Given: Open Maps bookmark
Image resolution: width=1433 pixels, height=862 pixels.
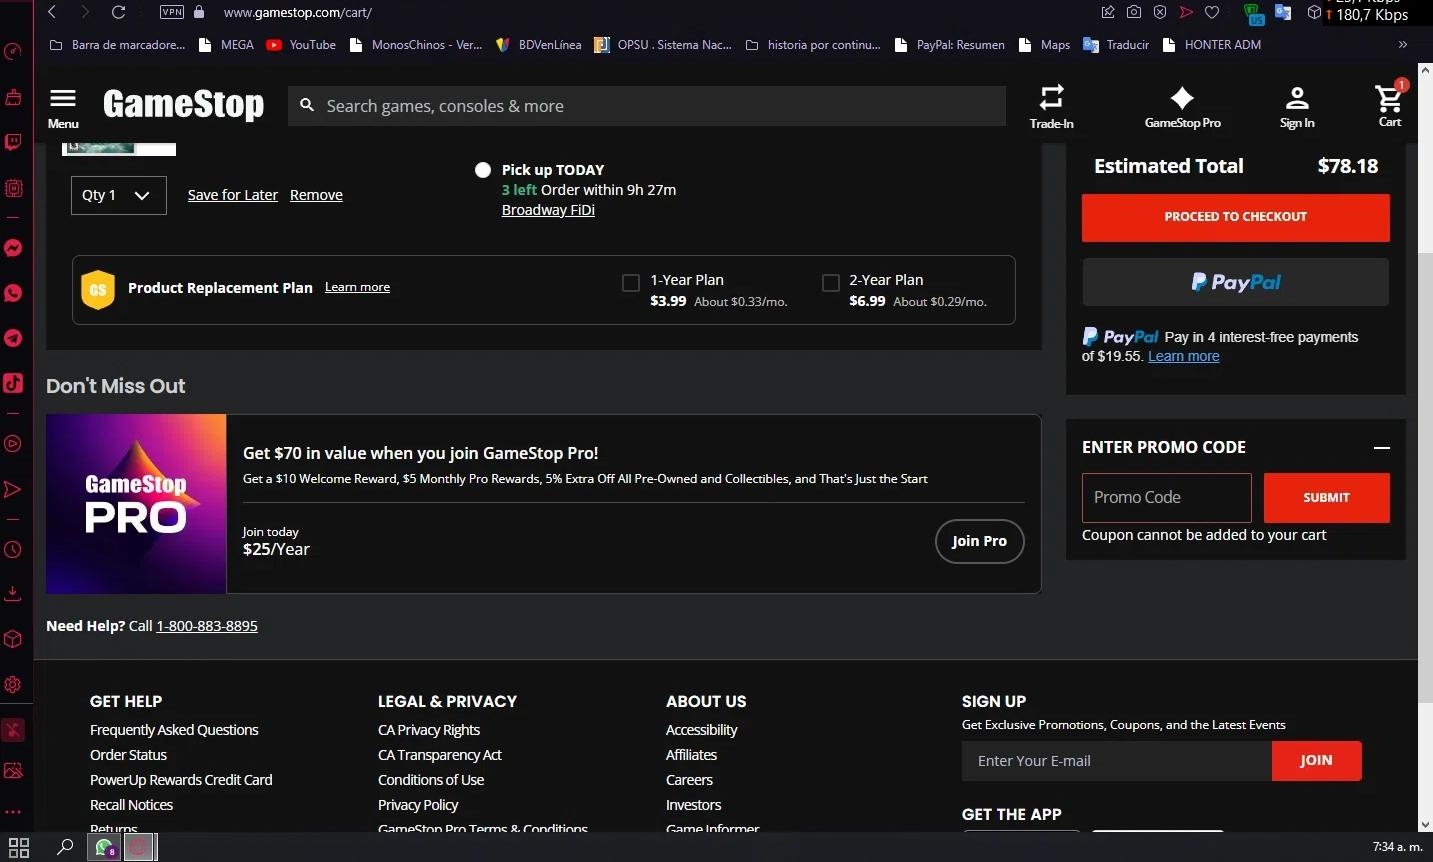Looking at the screenshot, I should 1044,45.
